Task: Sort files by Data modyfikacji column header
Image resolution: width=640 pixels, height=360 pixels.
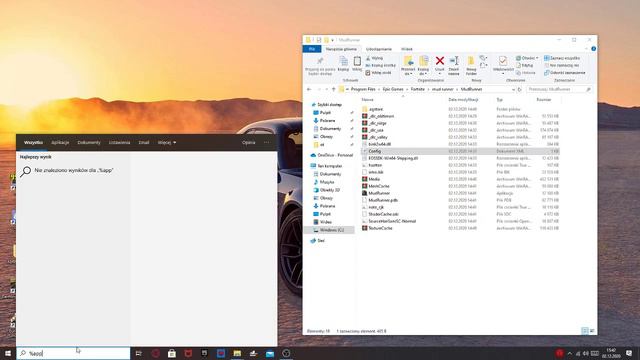Action: [x=463, y=100]
